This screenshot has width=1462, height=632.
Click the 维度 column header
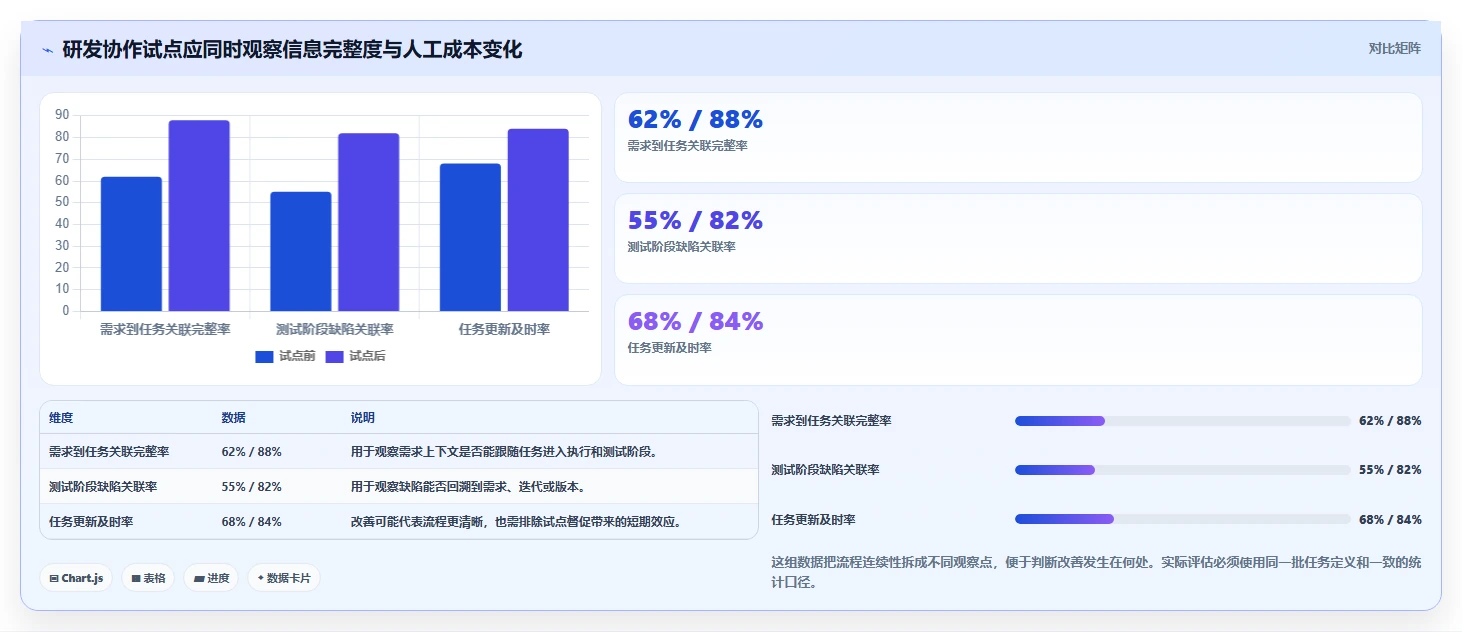[x=61, y=418]
